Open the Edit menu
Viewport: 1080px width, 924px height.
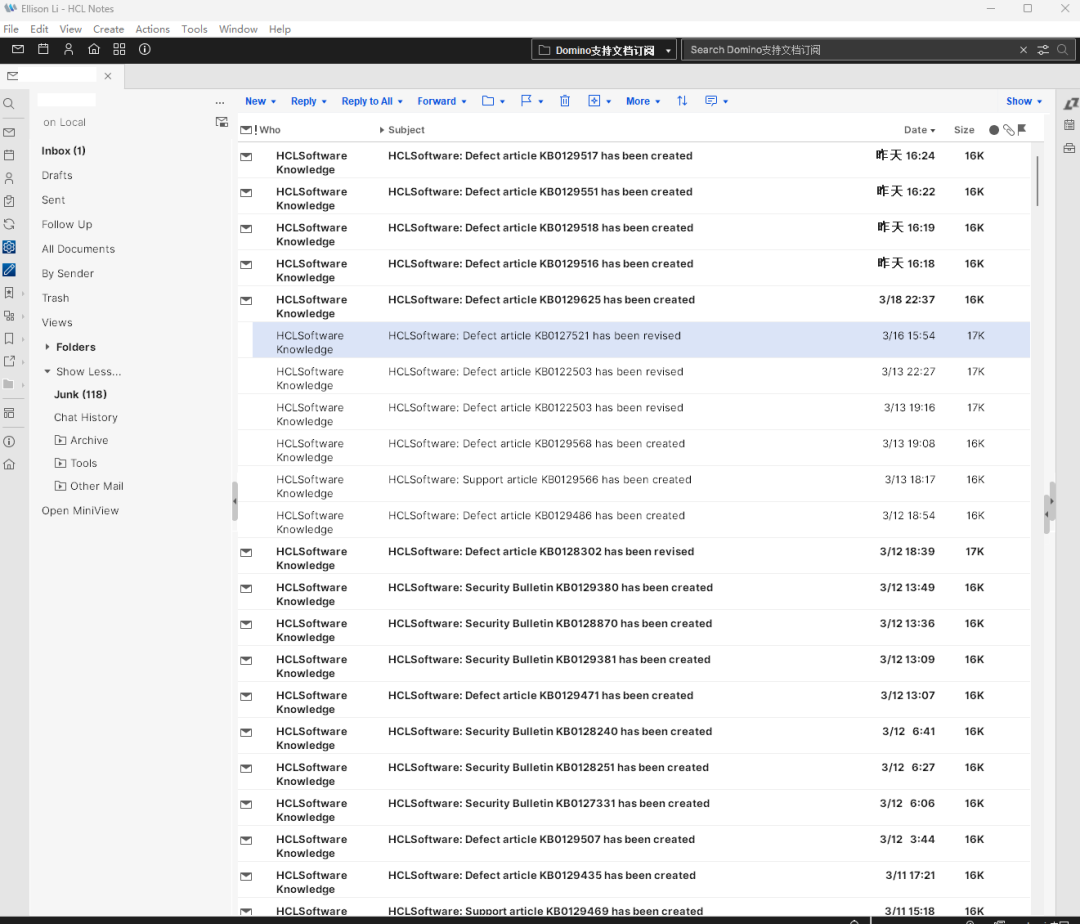(x=39, y=29)
